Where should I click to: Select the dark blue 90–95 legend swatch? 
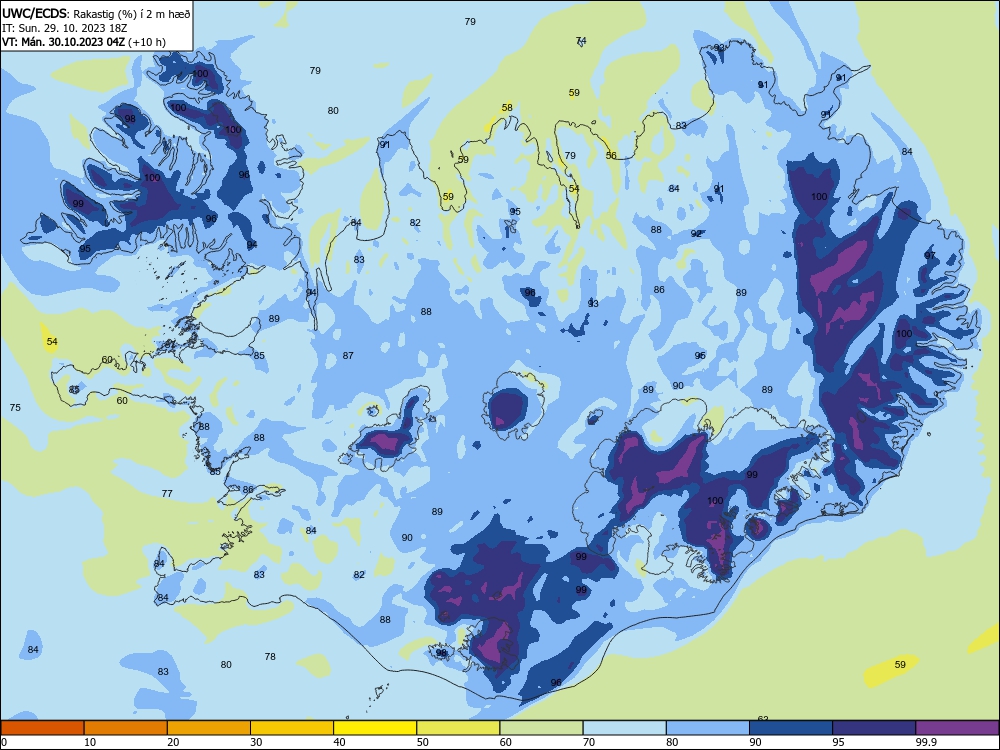coord(791,728)
